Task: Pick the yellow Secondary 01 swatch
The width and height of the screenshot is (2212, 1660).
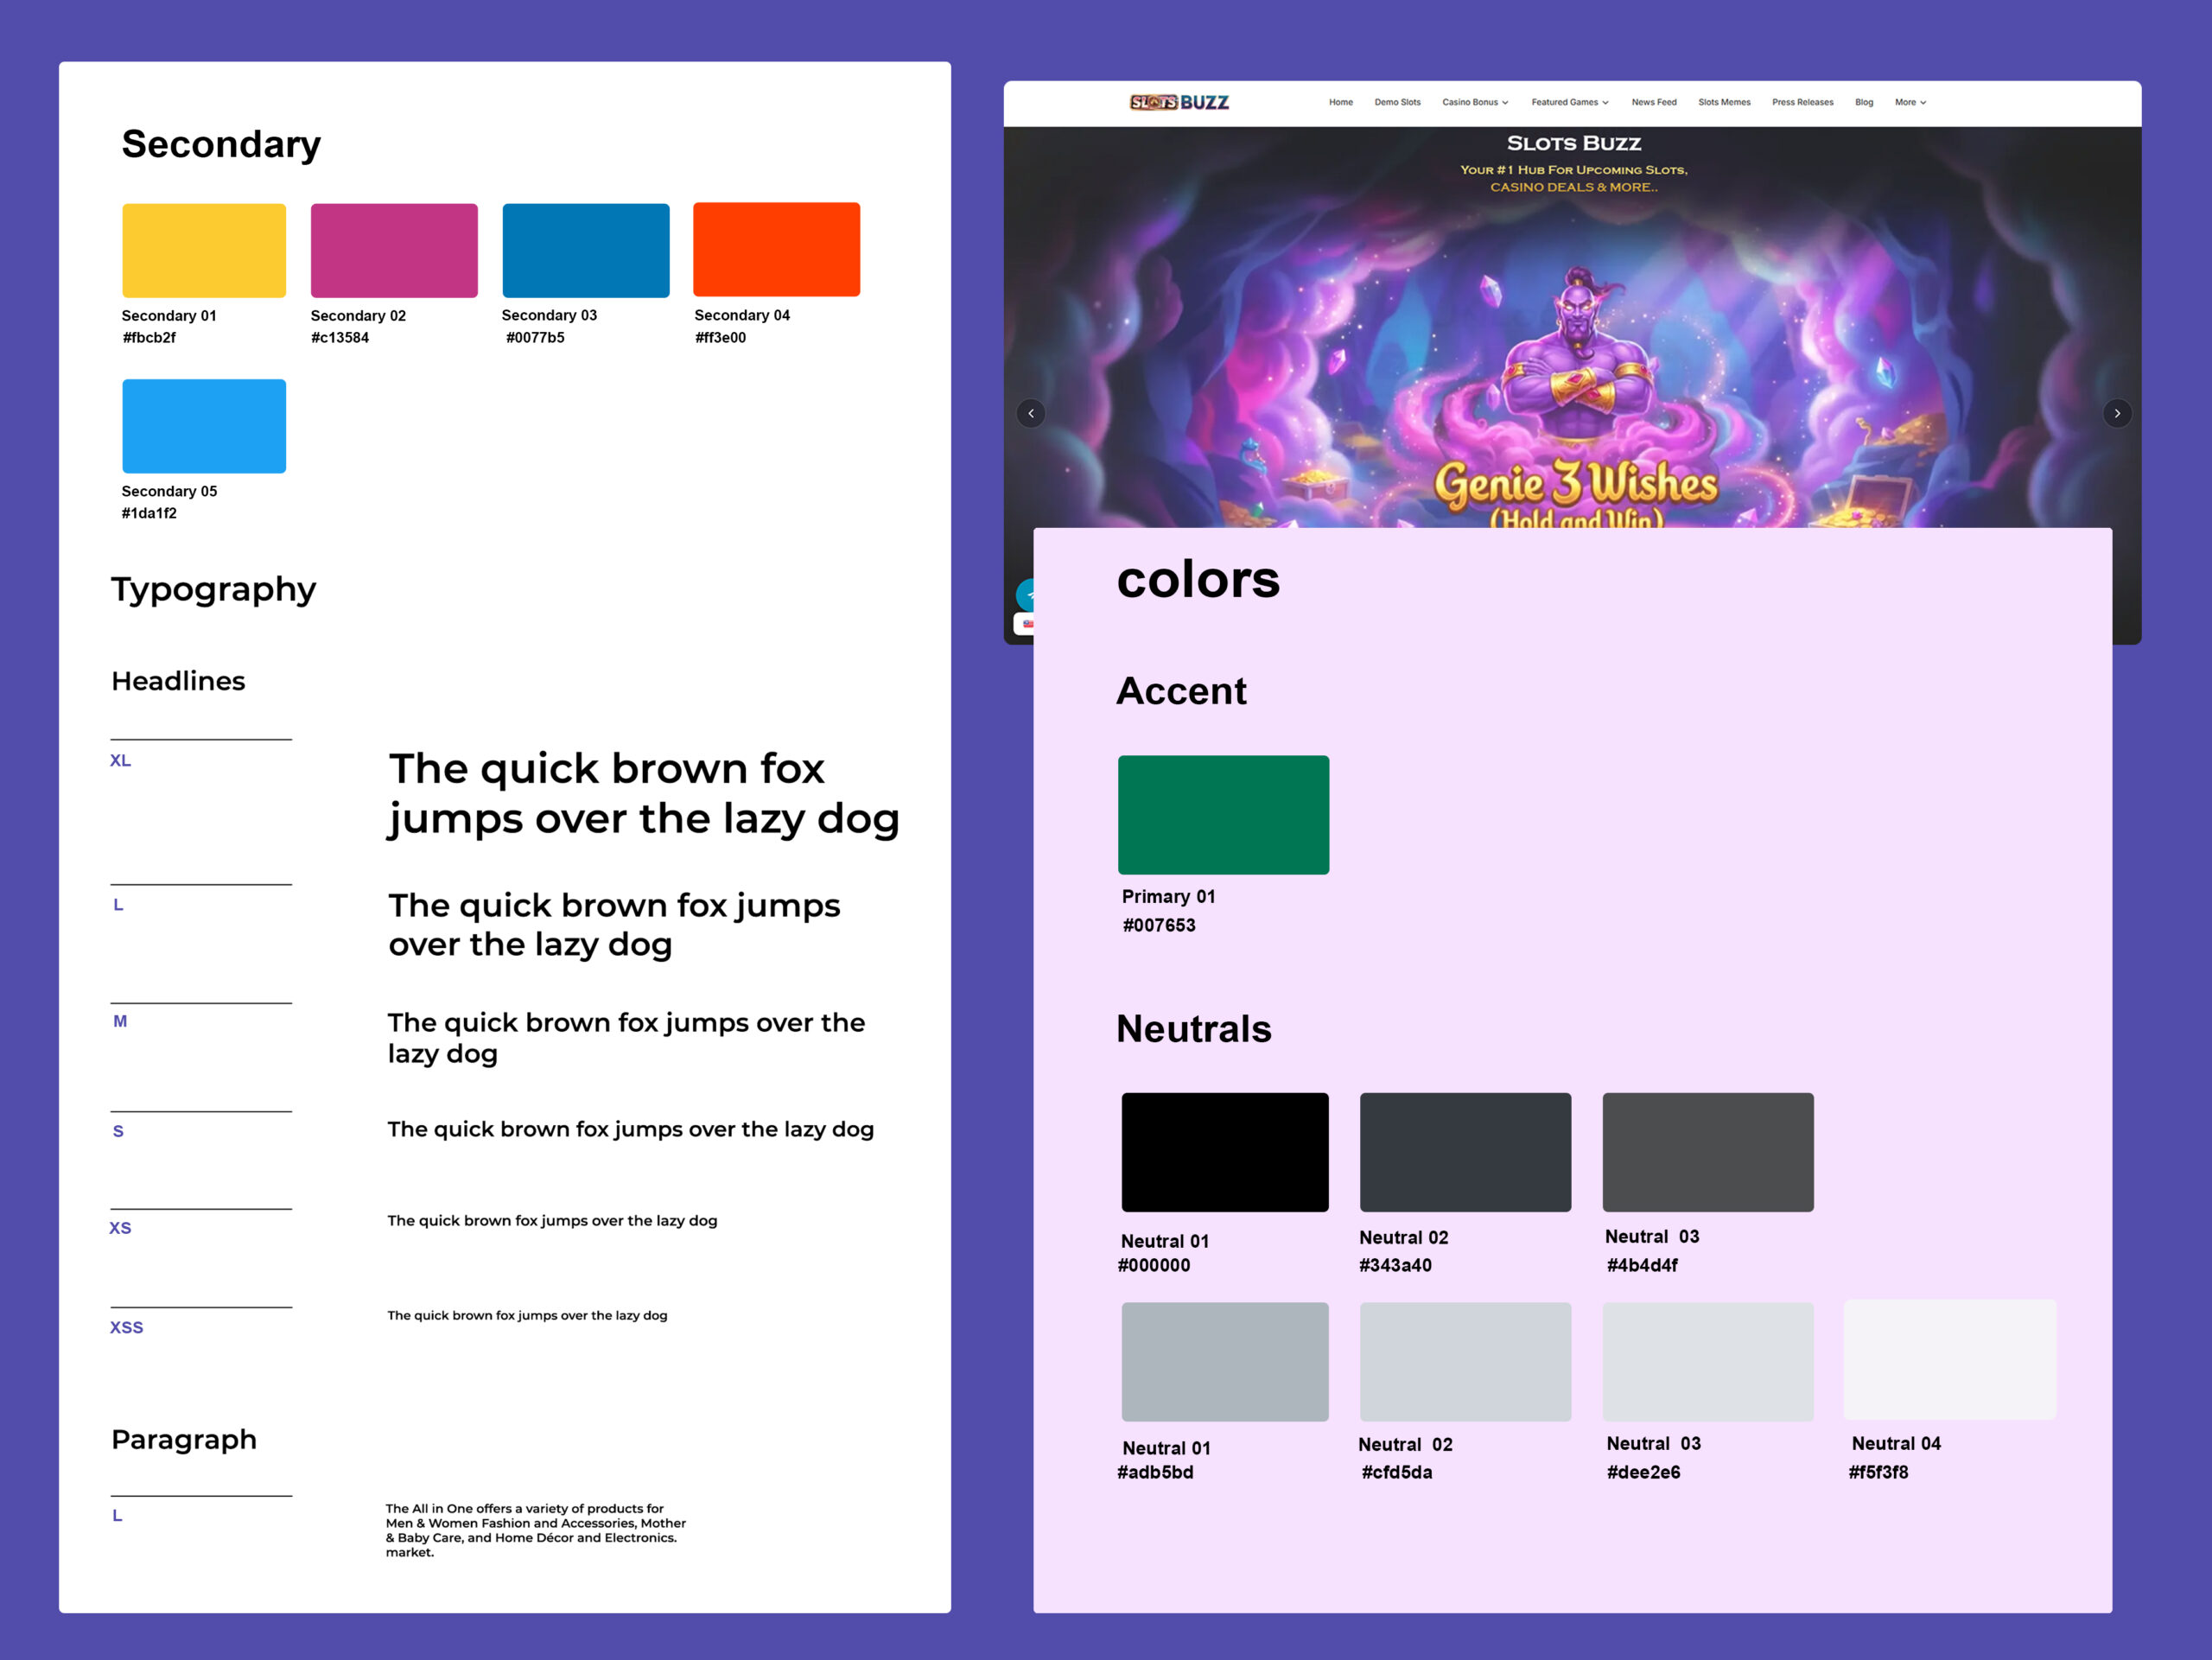Action: (204, 250)
